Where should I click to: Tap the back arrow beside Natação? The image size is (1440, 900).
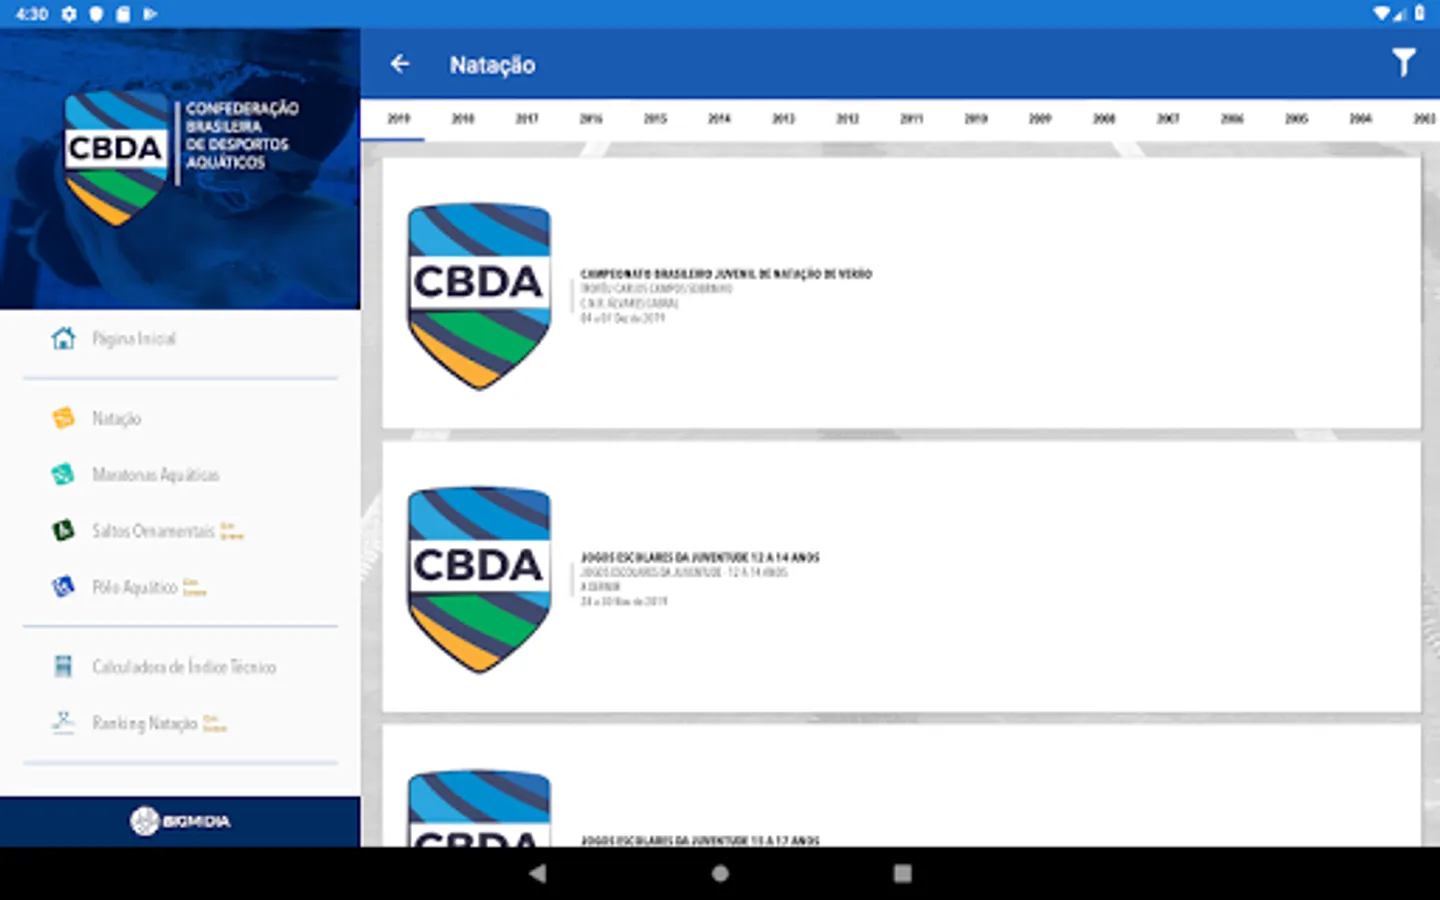pos(400,64)
